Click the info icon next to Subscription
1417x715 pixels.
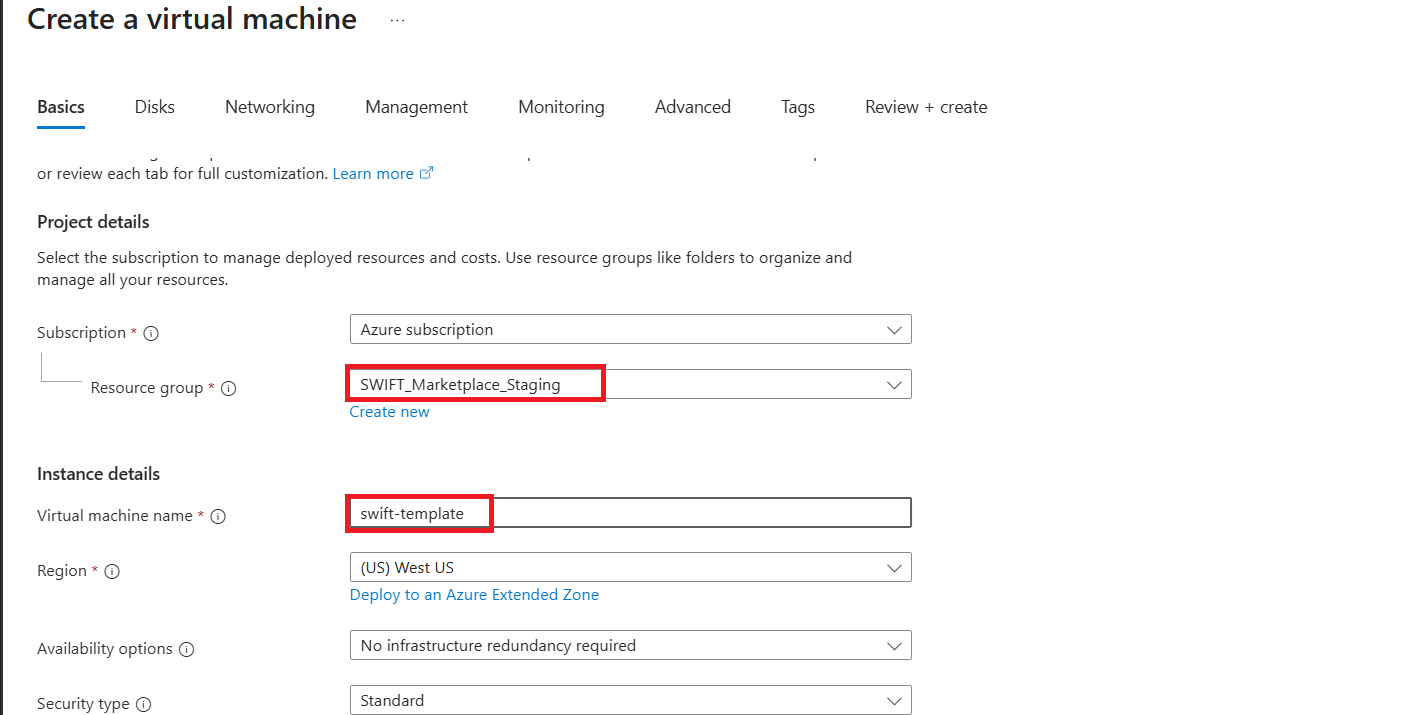152,333
